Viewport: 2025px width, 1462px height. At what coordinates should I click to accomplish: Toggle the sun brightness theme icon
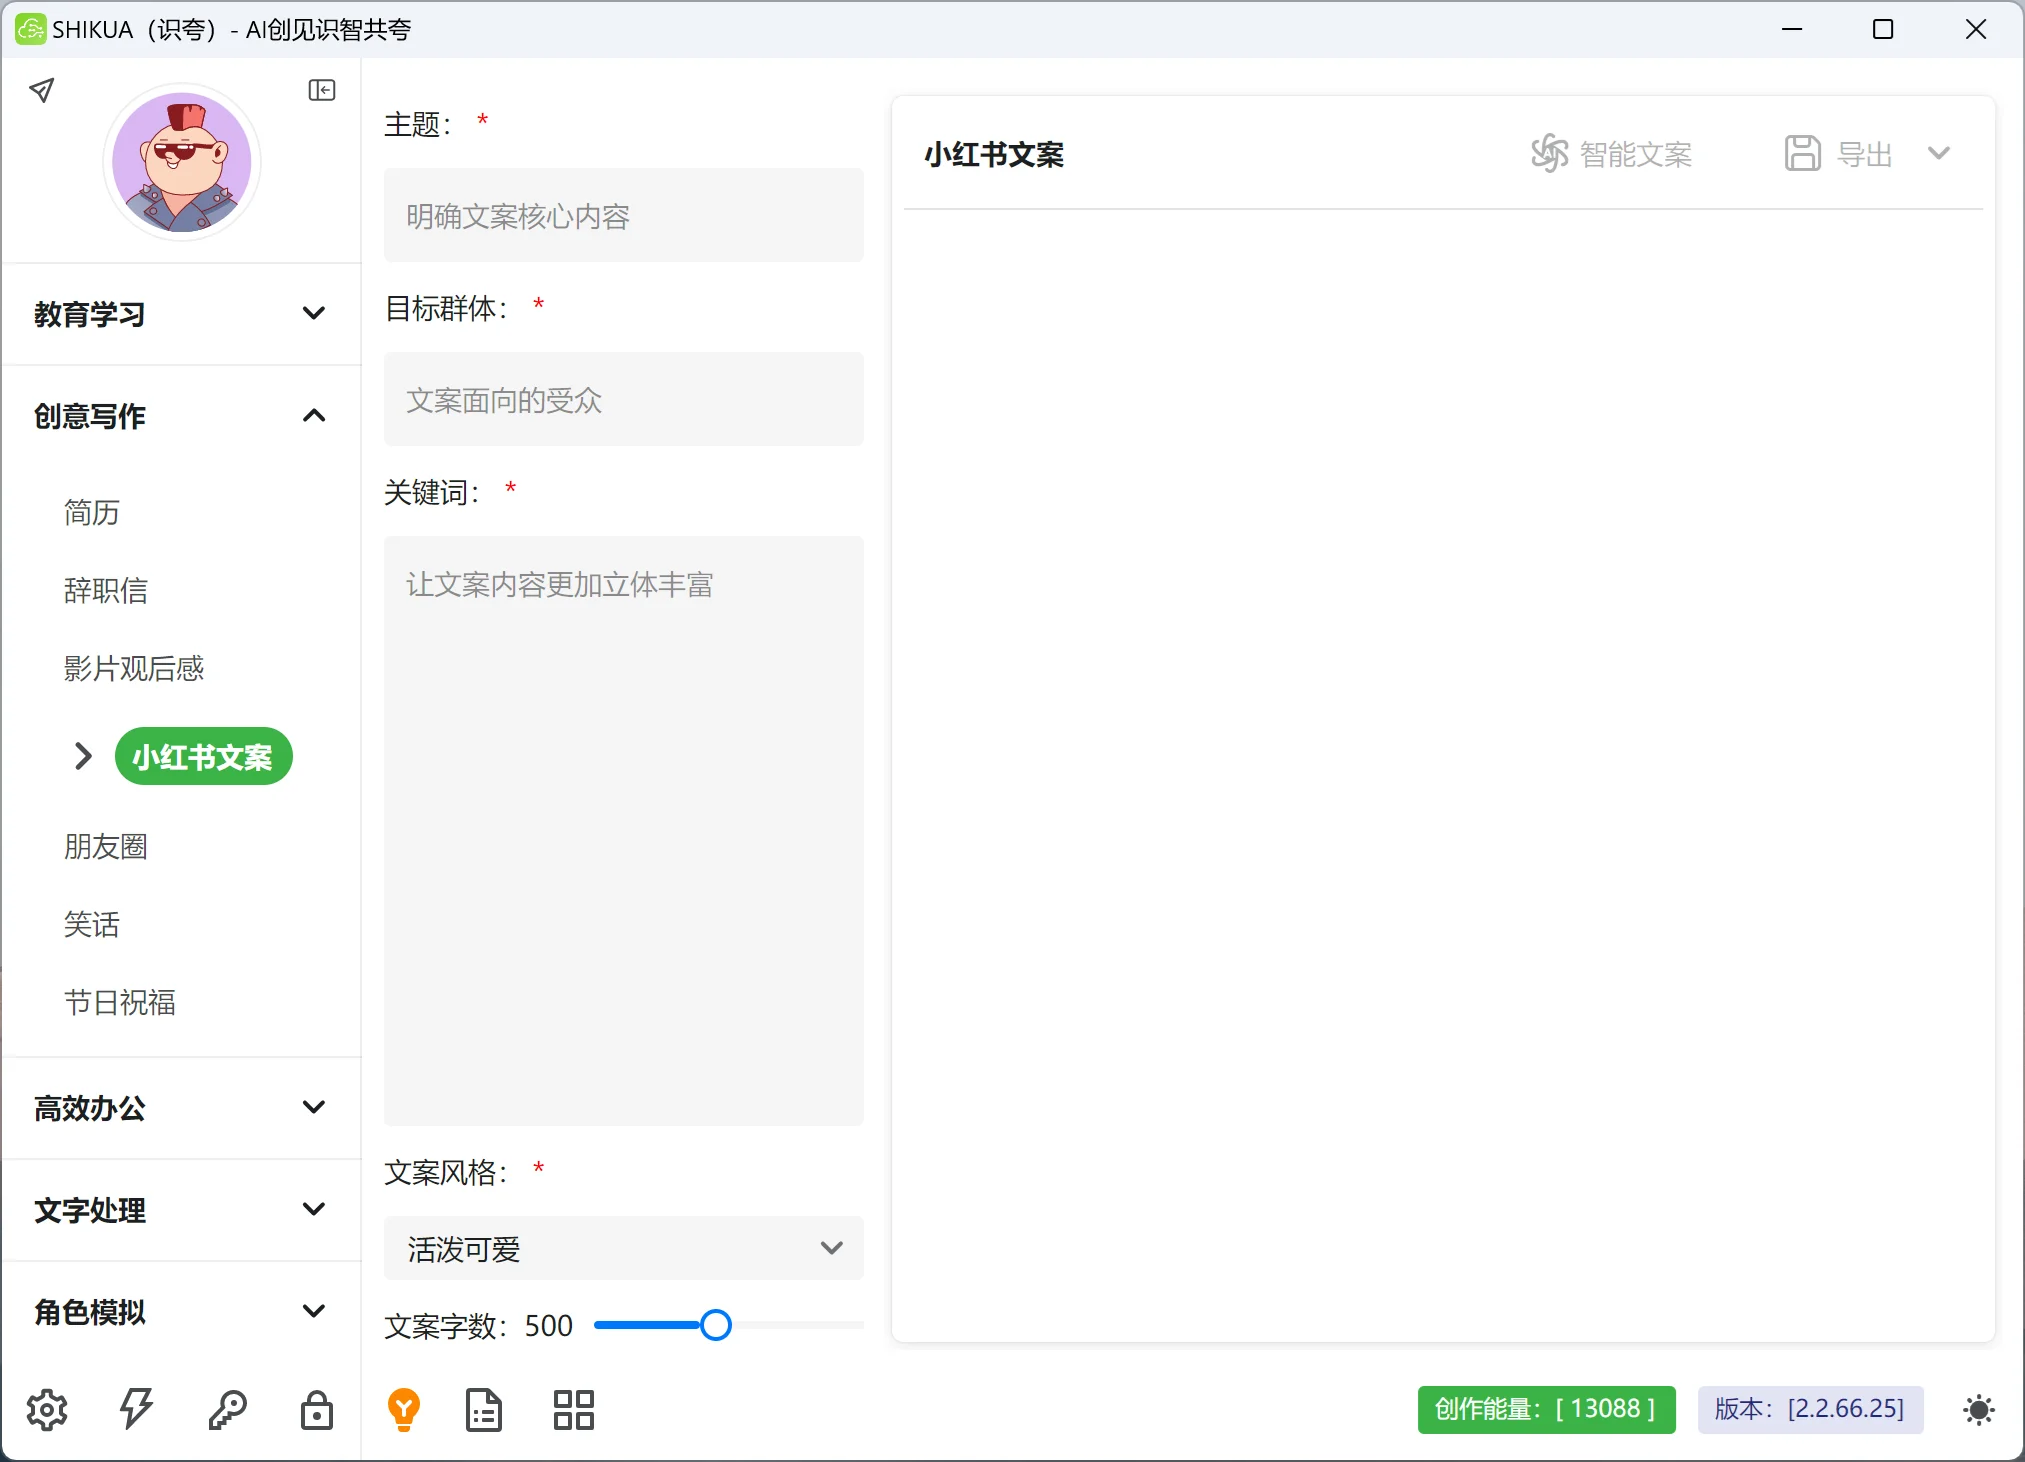coord(1979,1410)
